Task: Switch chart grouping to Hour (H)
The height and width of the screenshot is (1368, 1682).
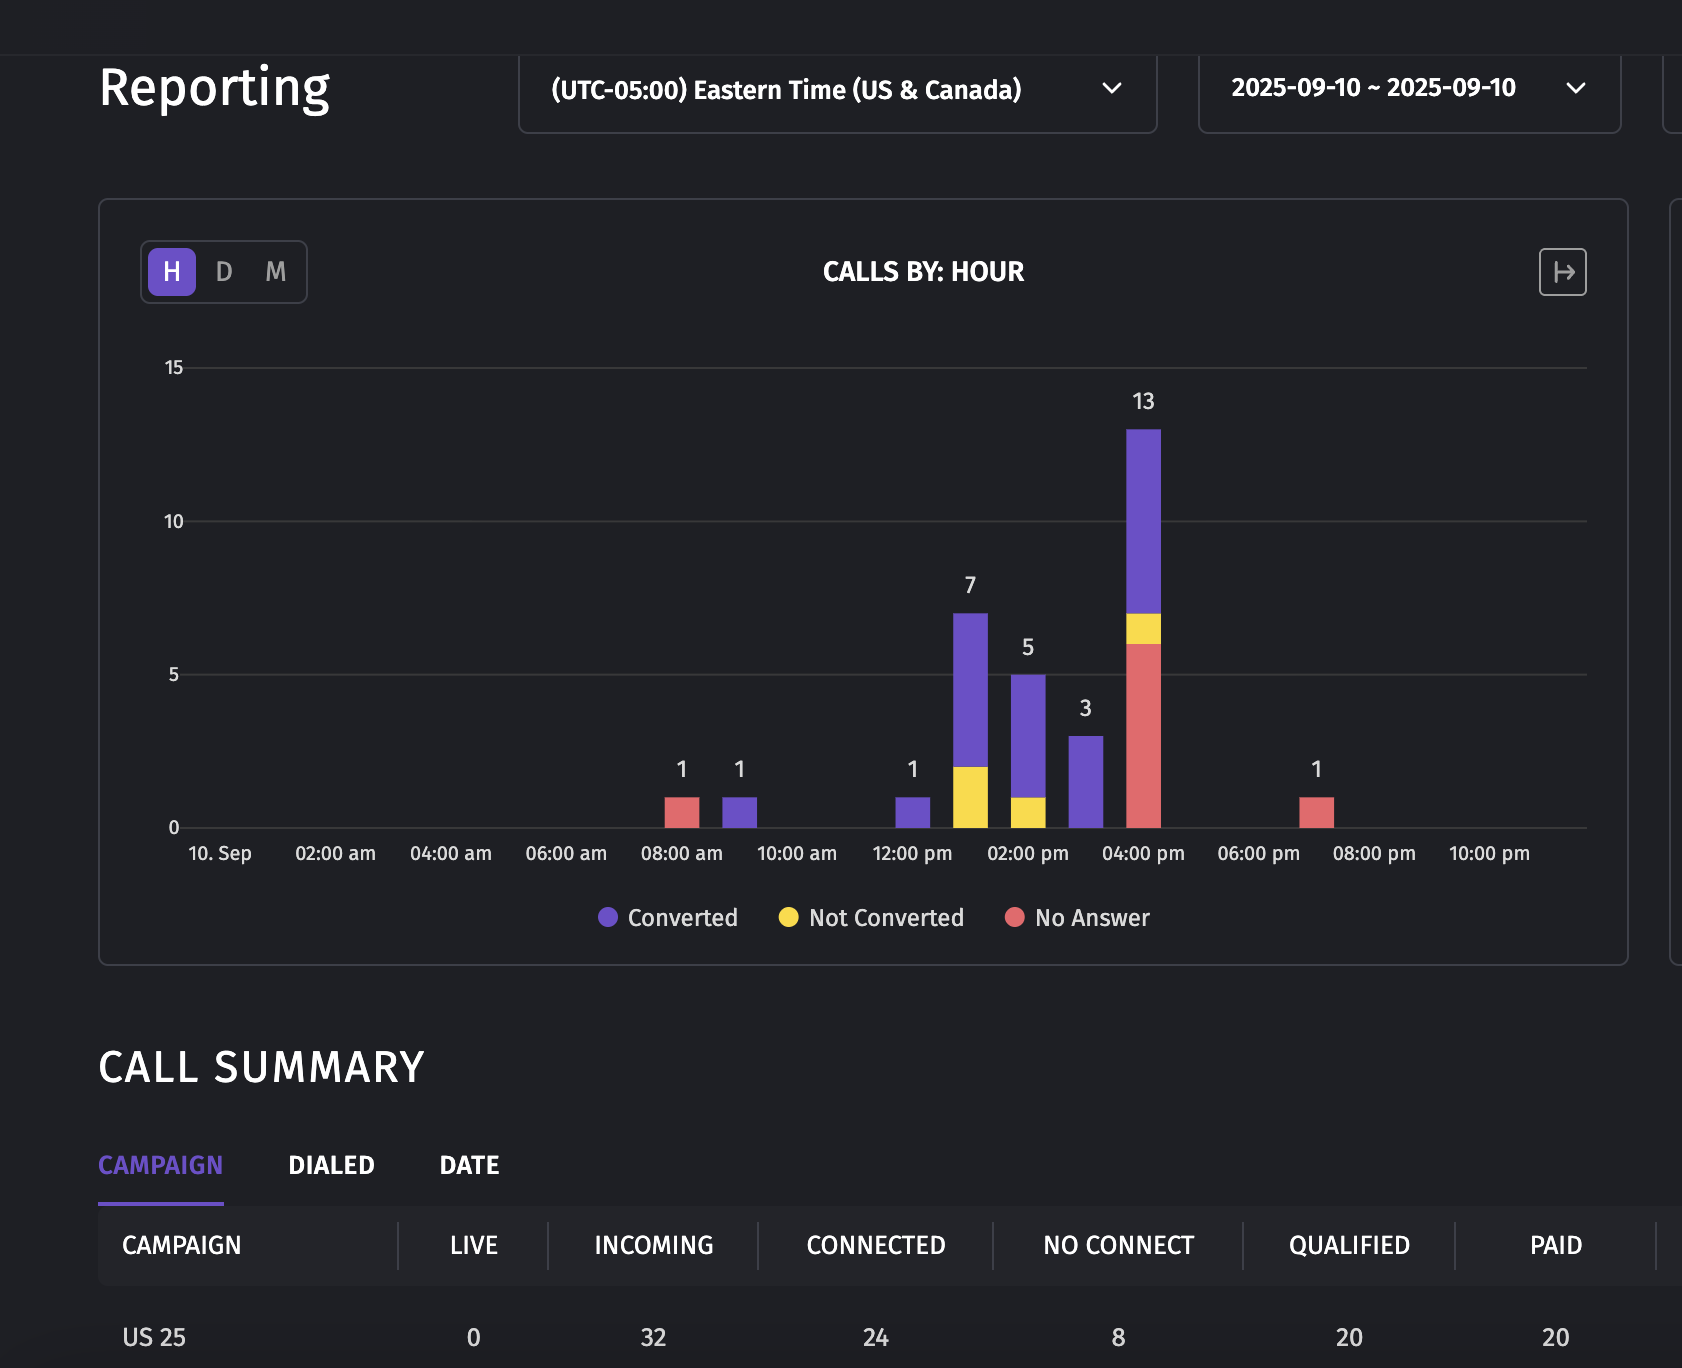Action: click(172, 272)
